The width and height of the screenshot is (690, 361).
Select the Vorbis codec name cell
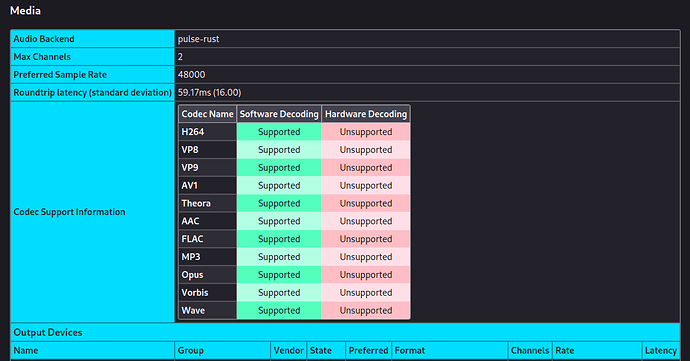207,292
